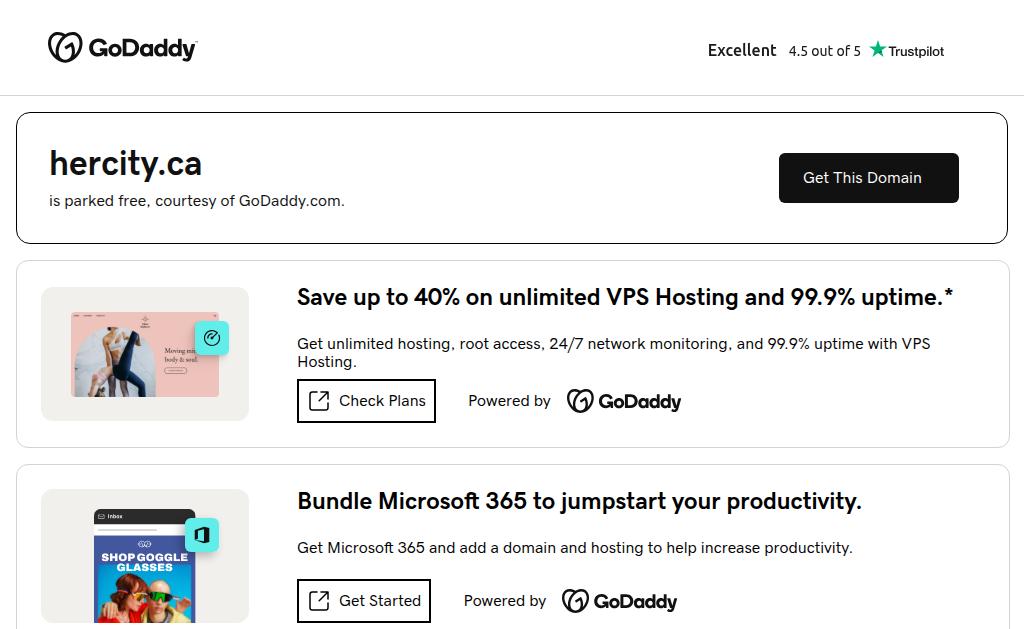The width and height of the screenshot is (1024, 629).
Task: Click the hercity.ca domain name heading
Action: coord(126,163)
